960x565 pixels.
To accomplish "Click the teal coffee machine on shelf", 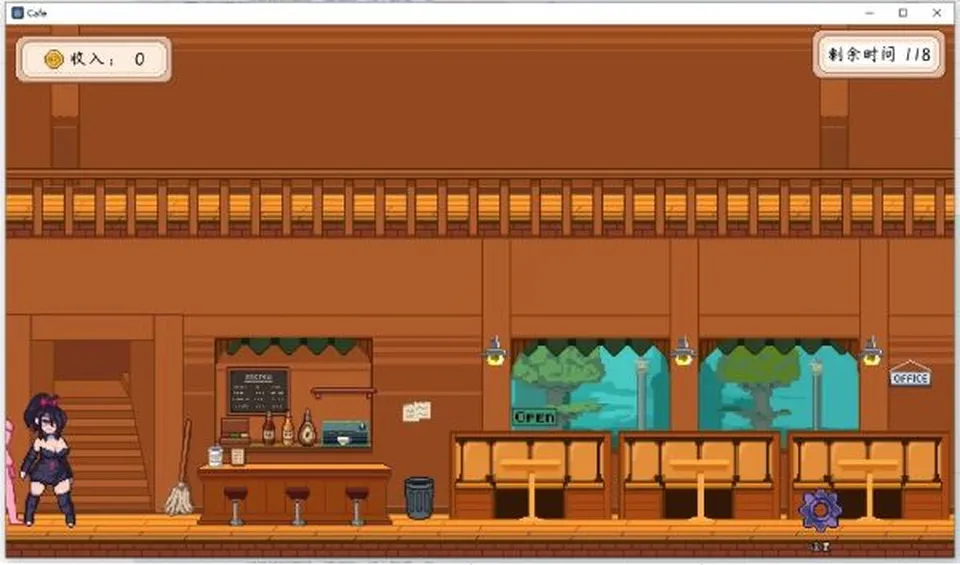I will coord(345,433).
